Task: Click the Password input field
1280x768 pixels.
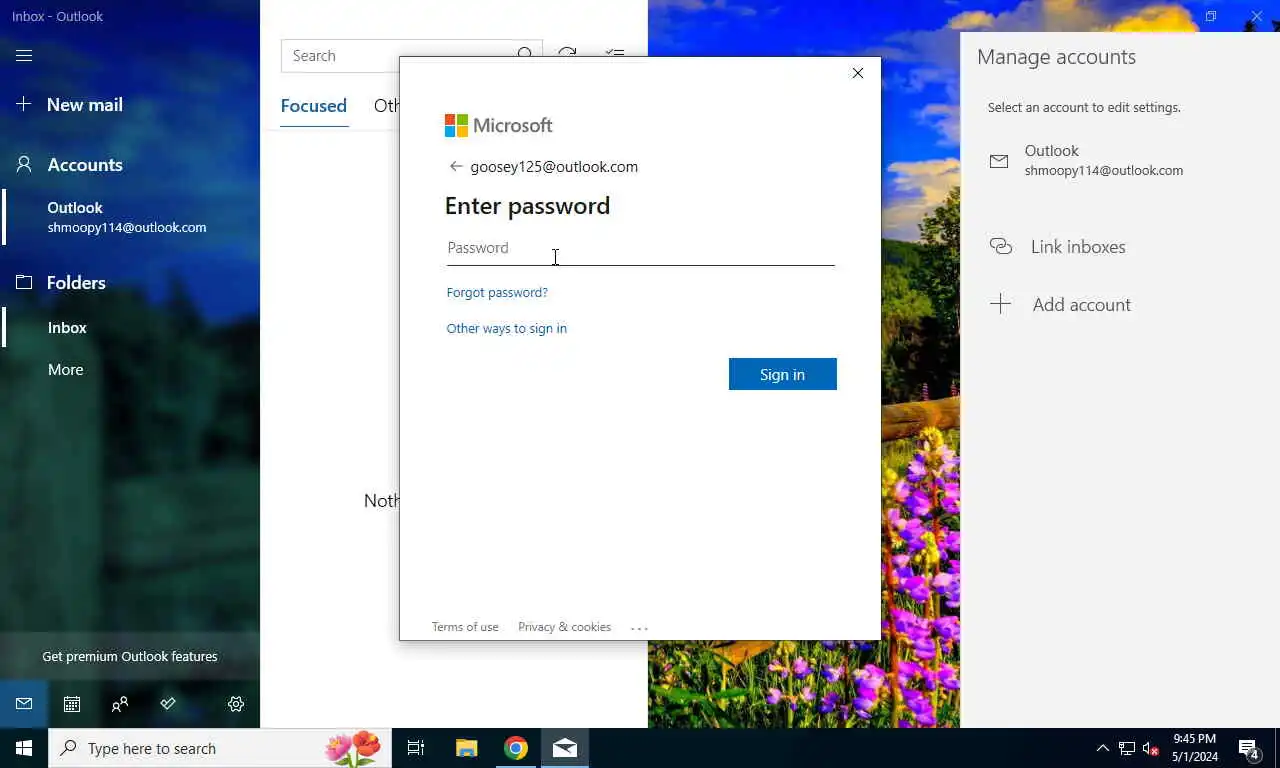Action: coord(640,248)
